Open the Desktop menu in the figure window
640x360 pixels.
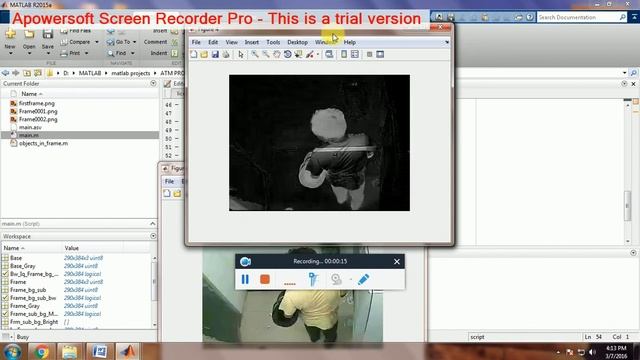pos(297,42)
